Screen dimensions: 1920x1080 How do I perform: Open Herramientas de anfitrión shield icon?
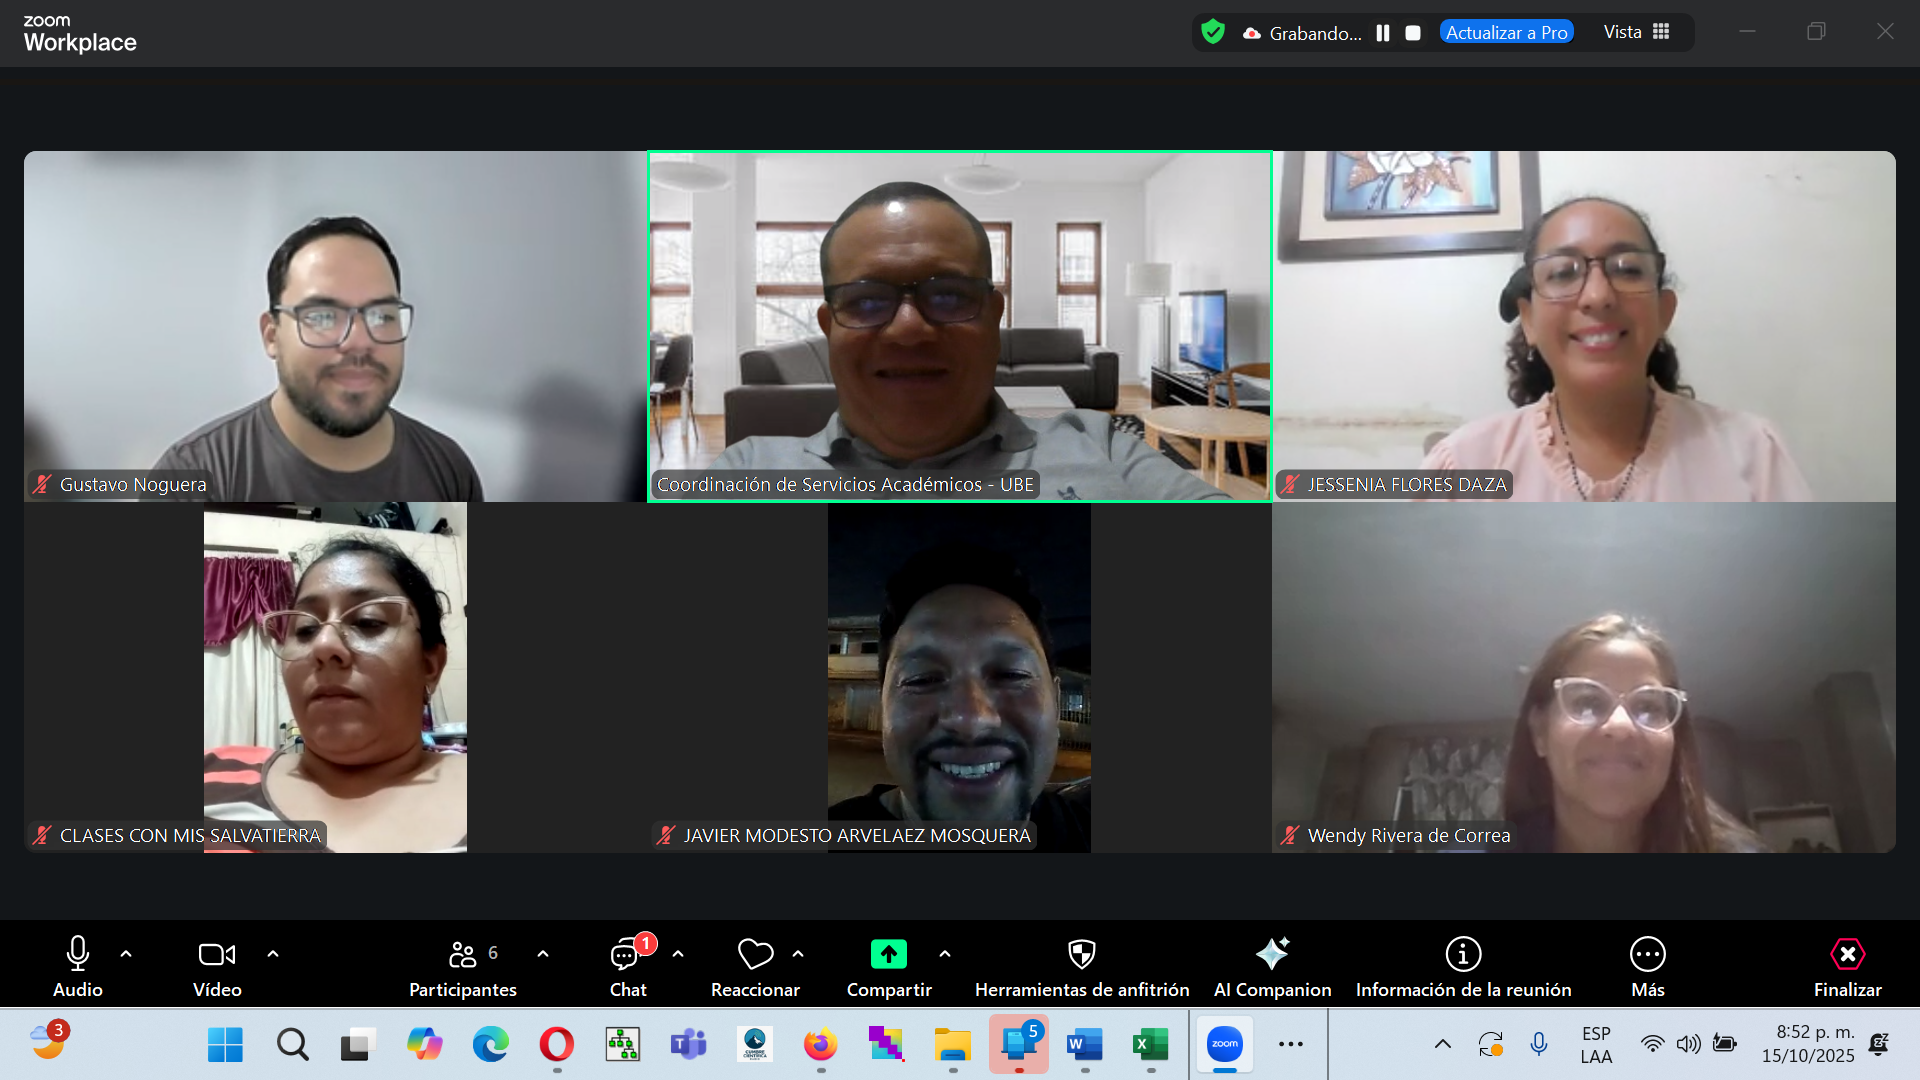(1082, 954)
